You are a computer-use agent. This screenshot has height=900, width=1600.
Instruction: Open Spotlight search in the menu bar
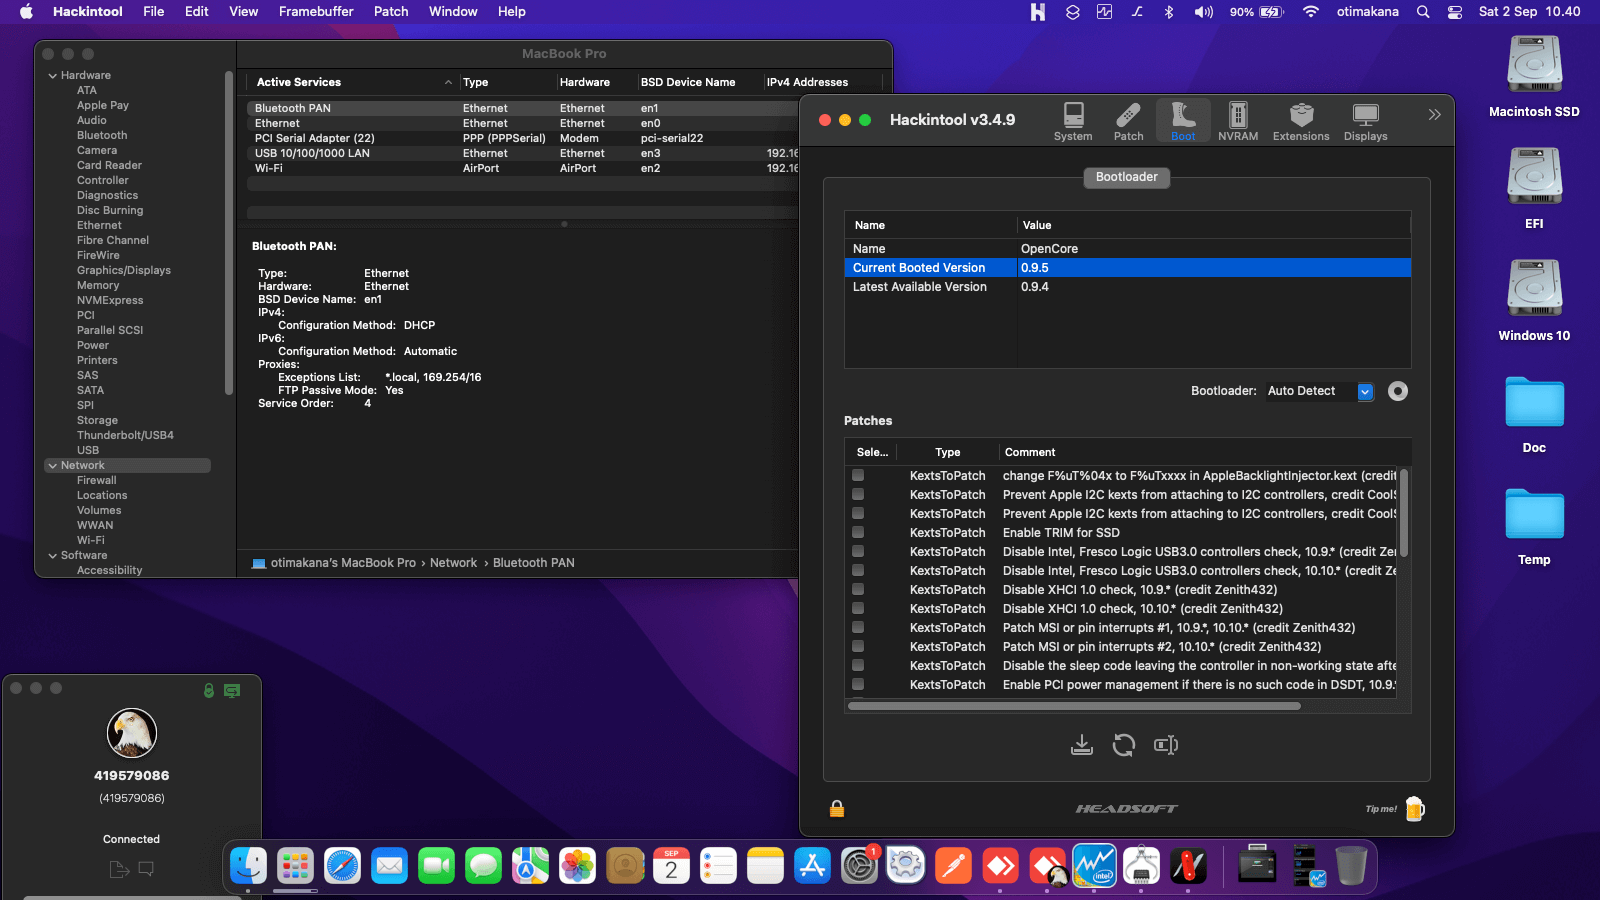[1423, 12]
